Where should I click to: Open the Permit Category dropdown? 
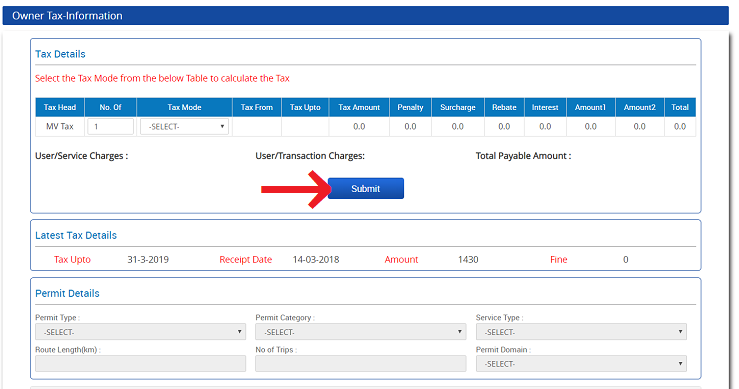click(x=361, y=332)
